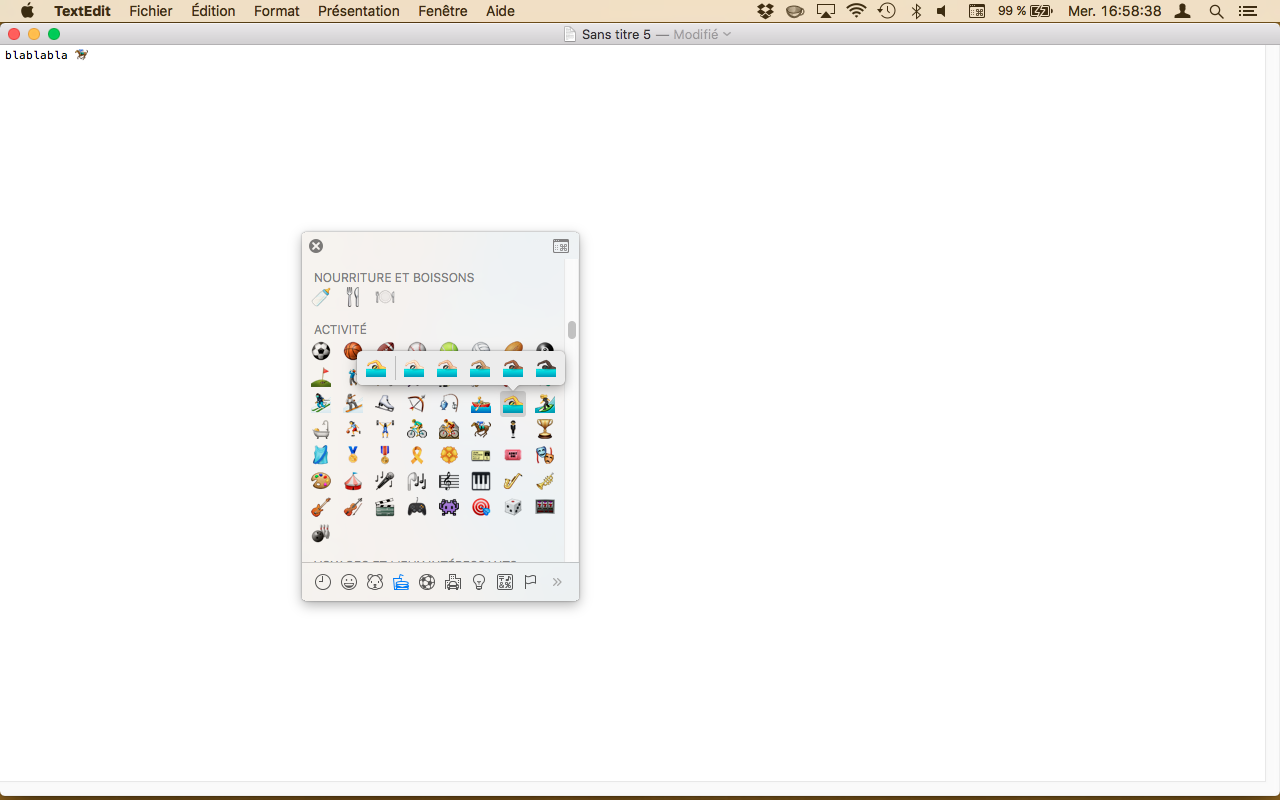The image size is (1280, 800).
Task: Insert the theater masks emoji
Action: point(545,455)
